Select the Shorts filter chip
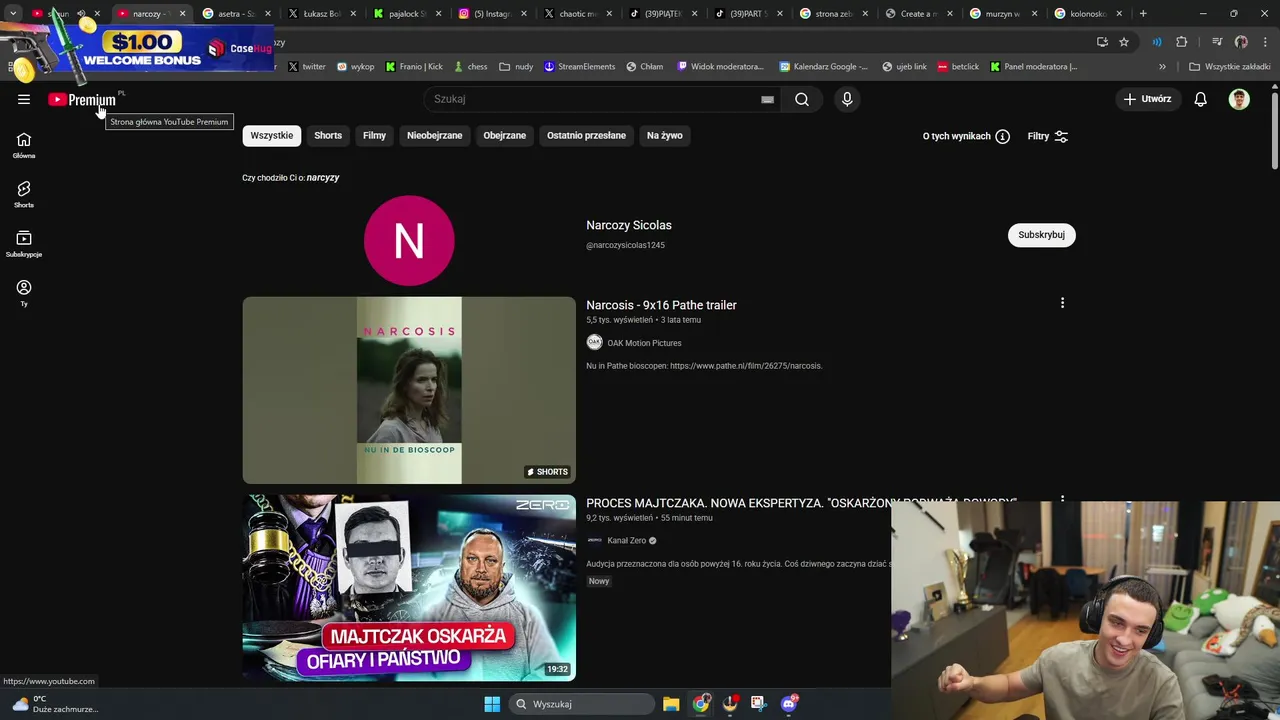The image size is (1280, 720). coord(328,136)
